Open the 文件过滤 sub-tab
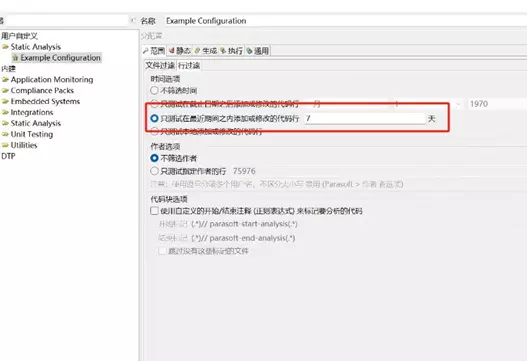The width and height of the screenshot is (527, 361). tap(160, 65)
